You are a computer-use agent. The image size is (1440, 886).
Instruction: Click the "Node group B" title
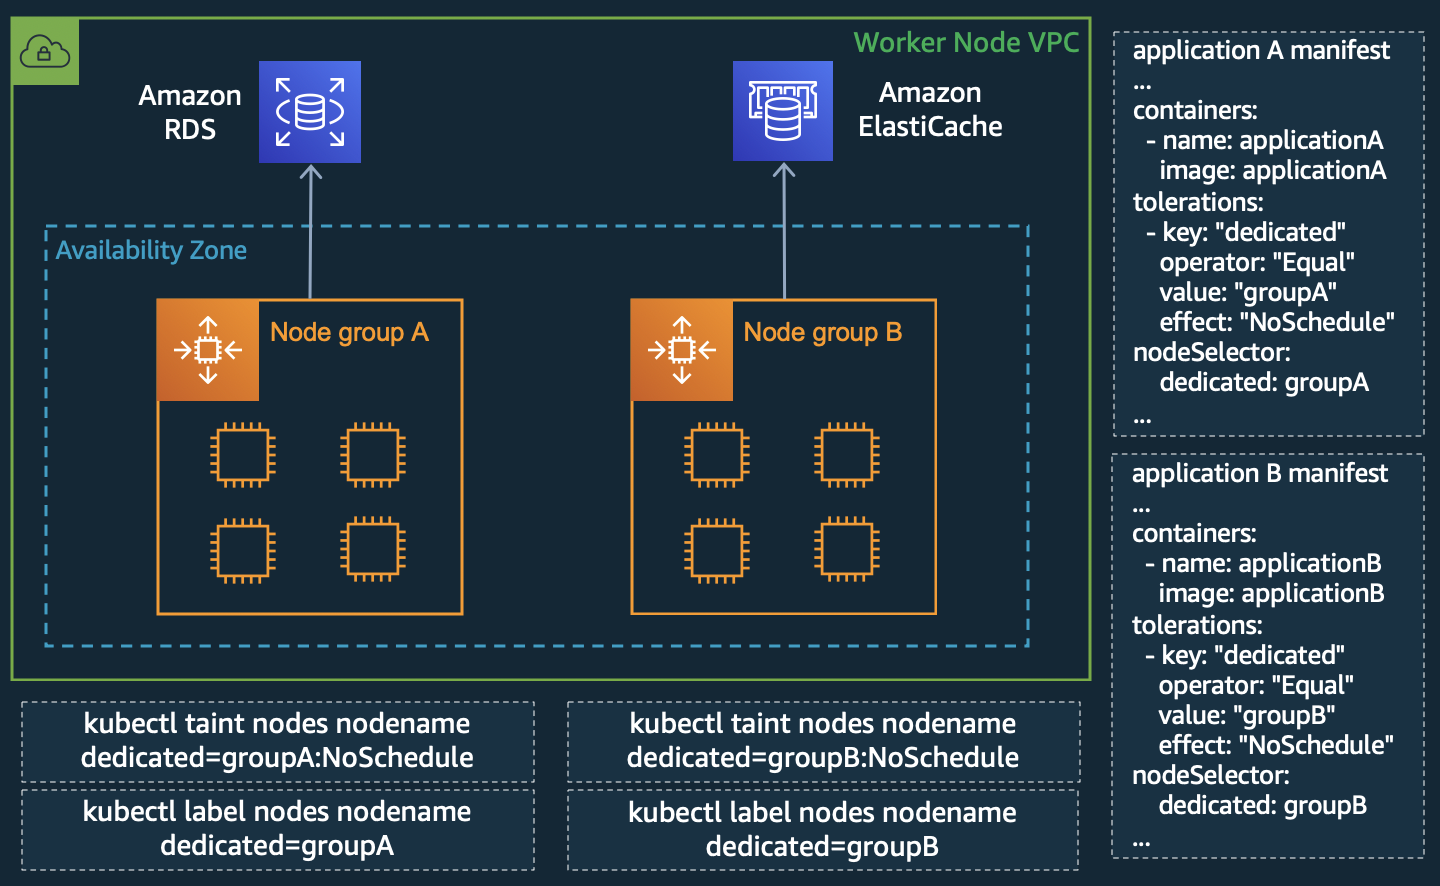pos(823,332)
